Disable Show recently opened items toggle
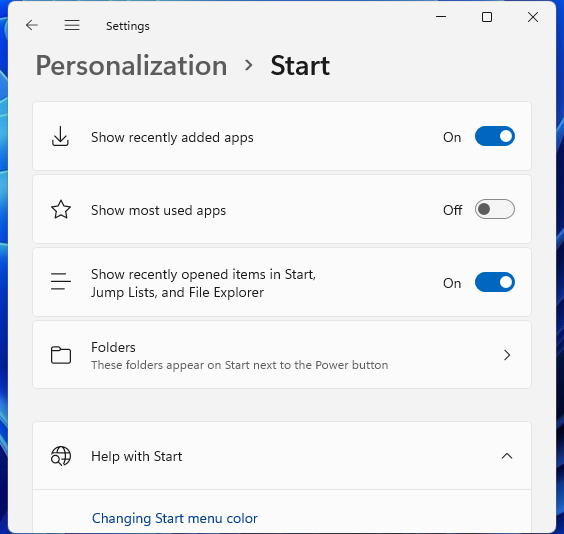Image resolution: width=564 pixels, height=534 pixels. (x=495, y=282)
